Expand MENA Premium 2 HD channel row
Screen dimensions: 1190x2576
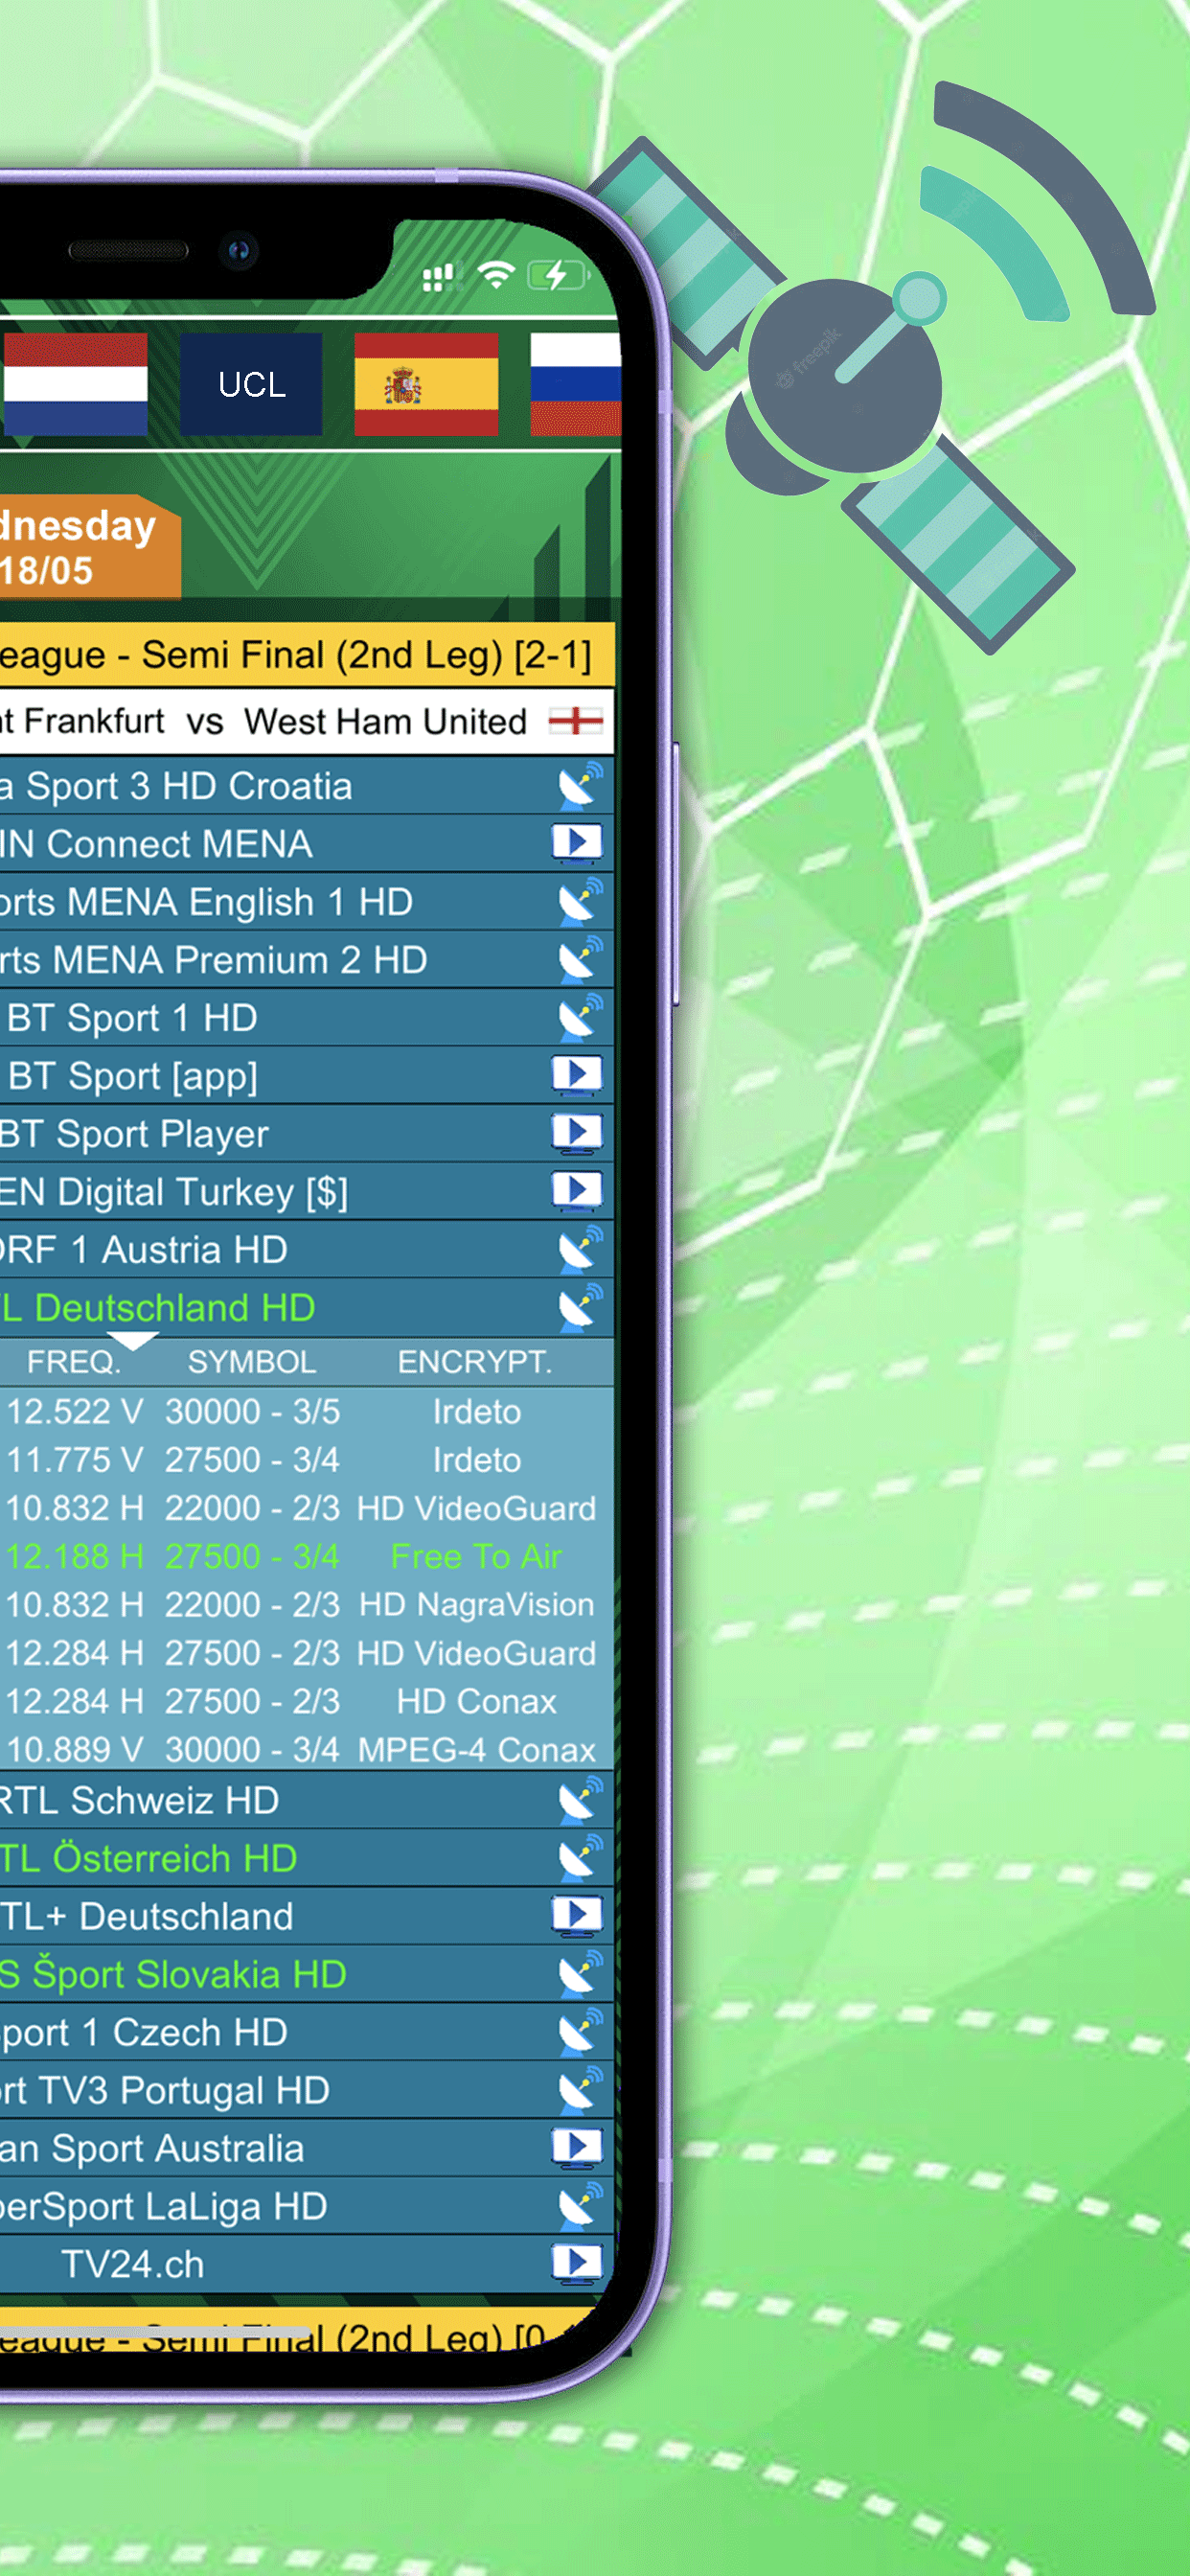[x=306, y=960]
